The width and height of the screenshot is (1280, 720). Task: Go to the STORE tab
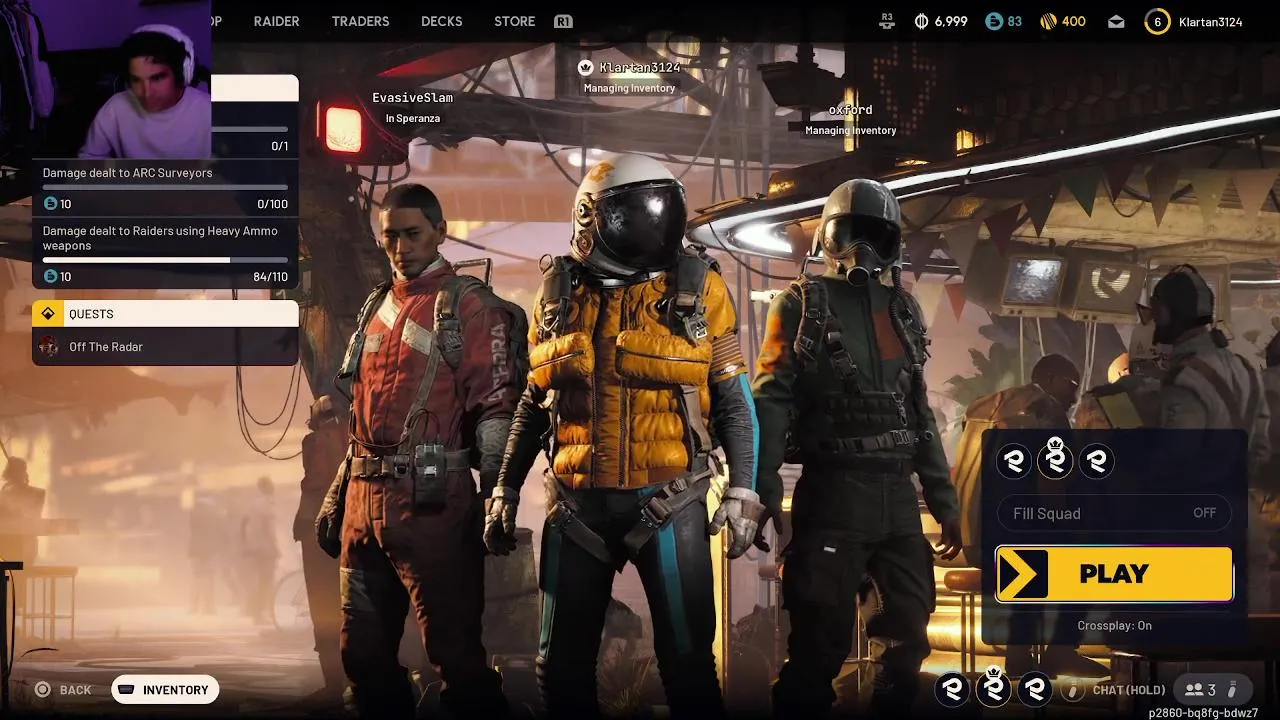pyautogui.click(x=514, y=21)
